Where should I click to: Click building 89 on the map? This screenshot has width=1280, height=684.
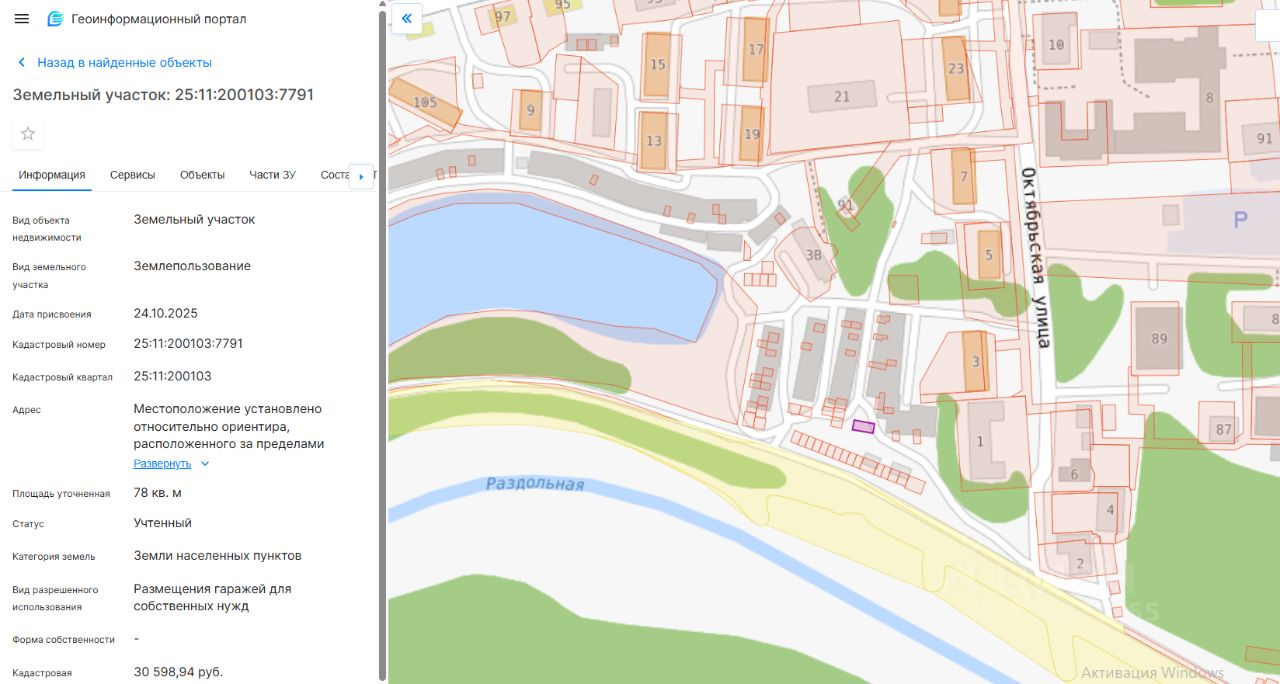pos(1159,338)
